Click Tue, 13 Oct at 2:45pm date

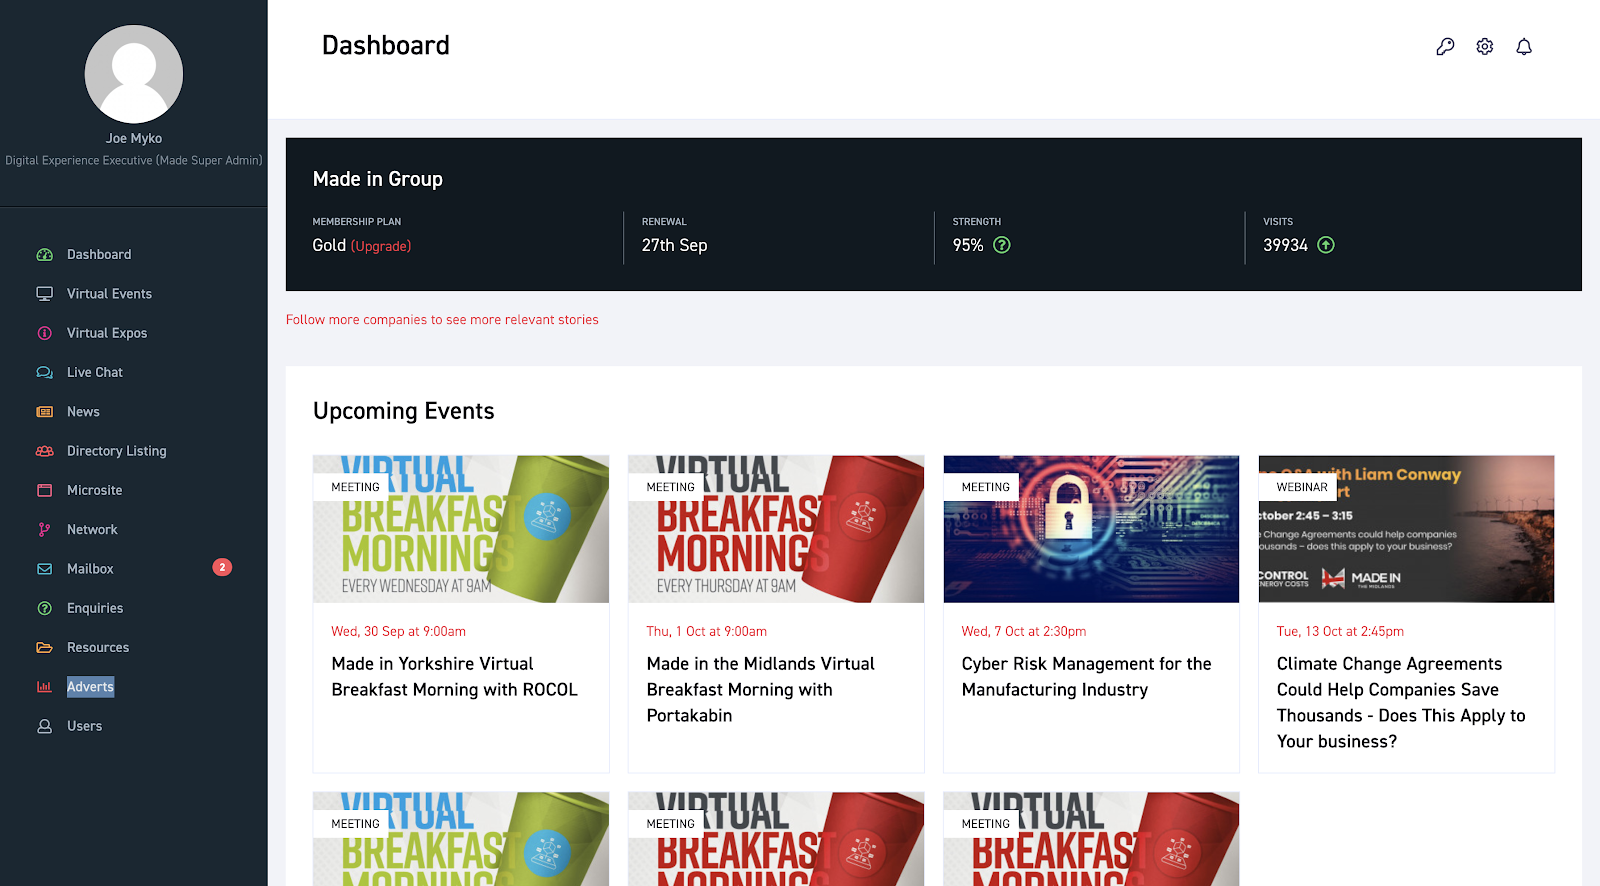(x=1340, y=632)
